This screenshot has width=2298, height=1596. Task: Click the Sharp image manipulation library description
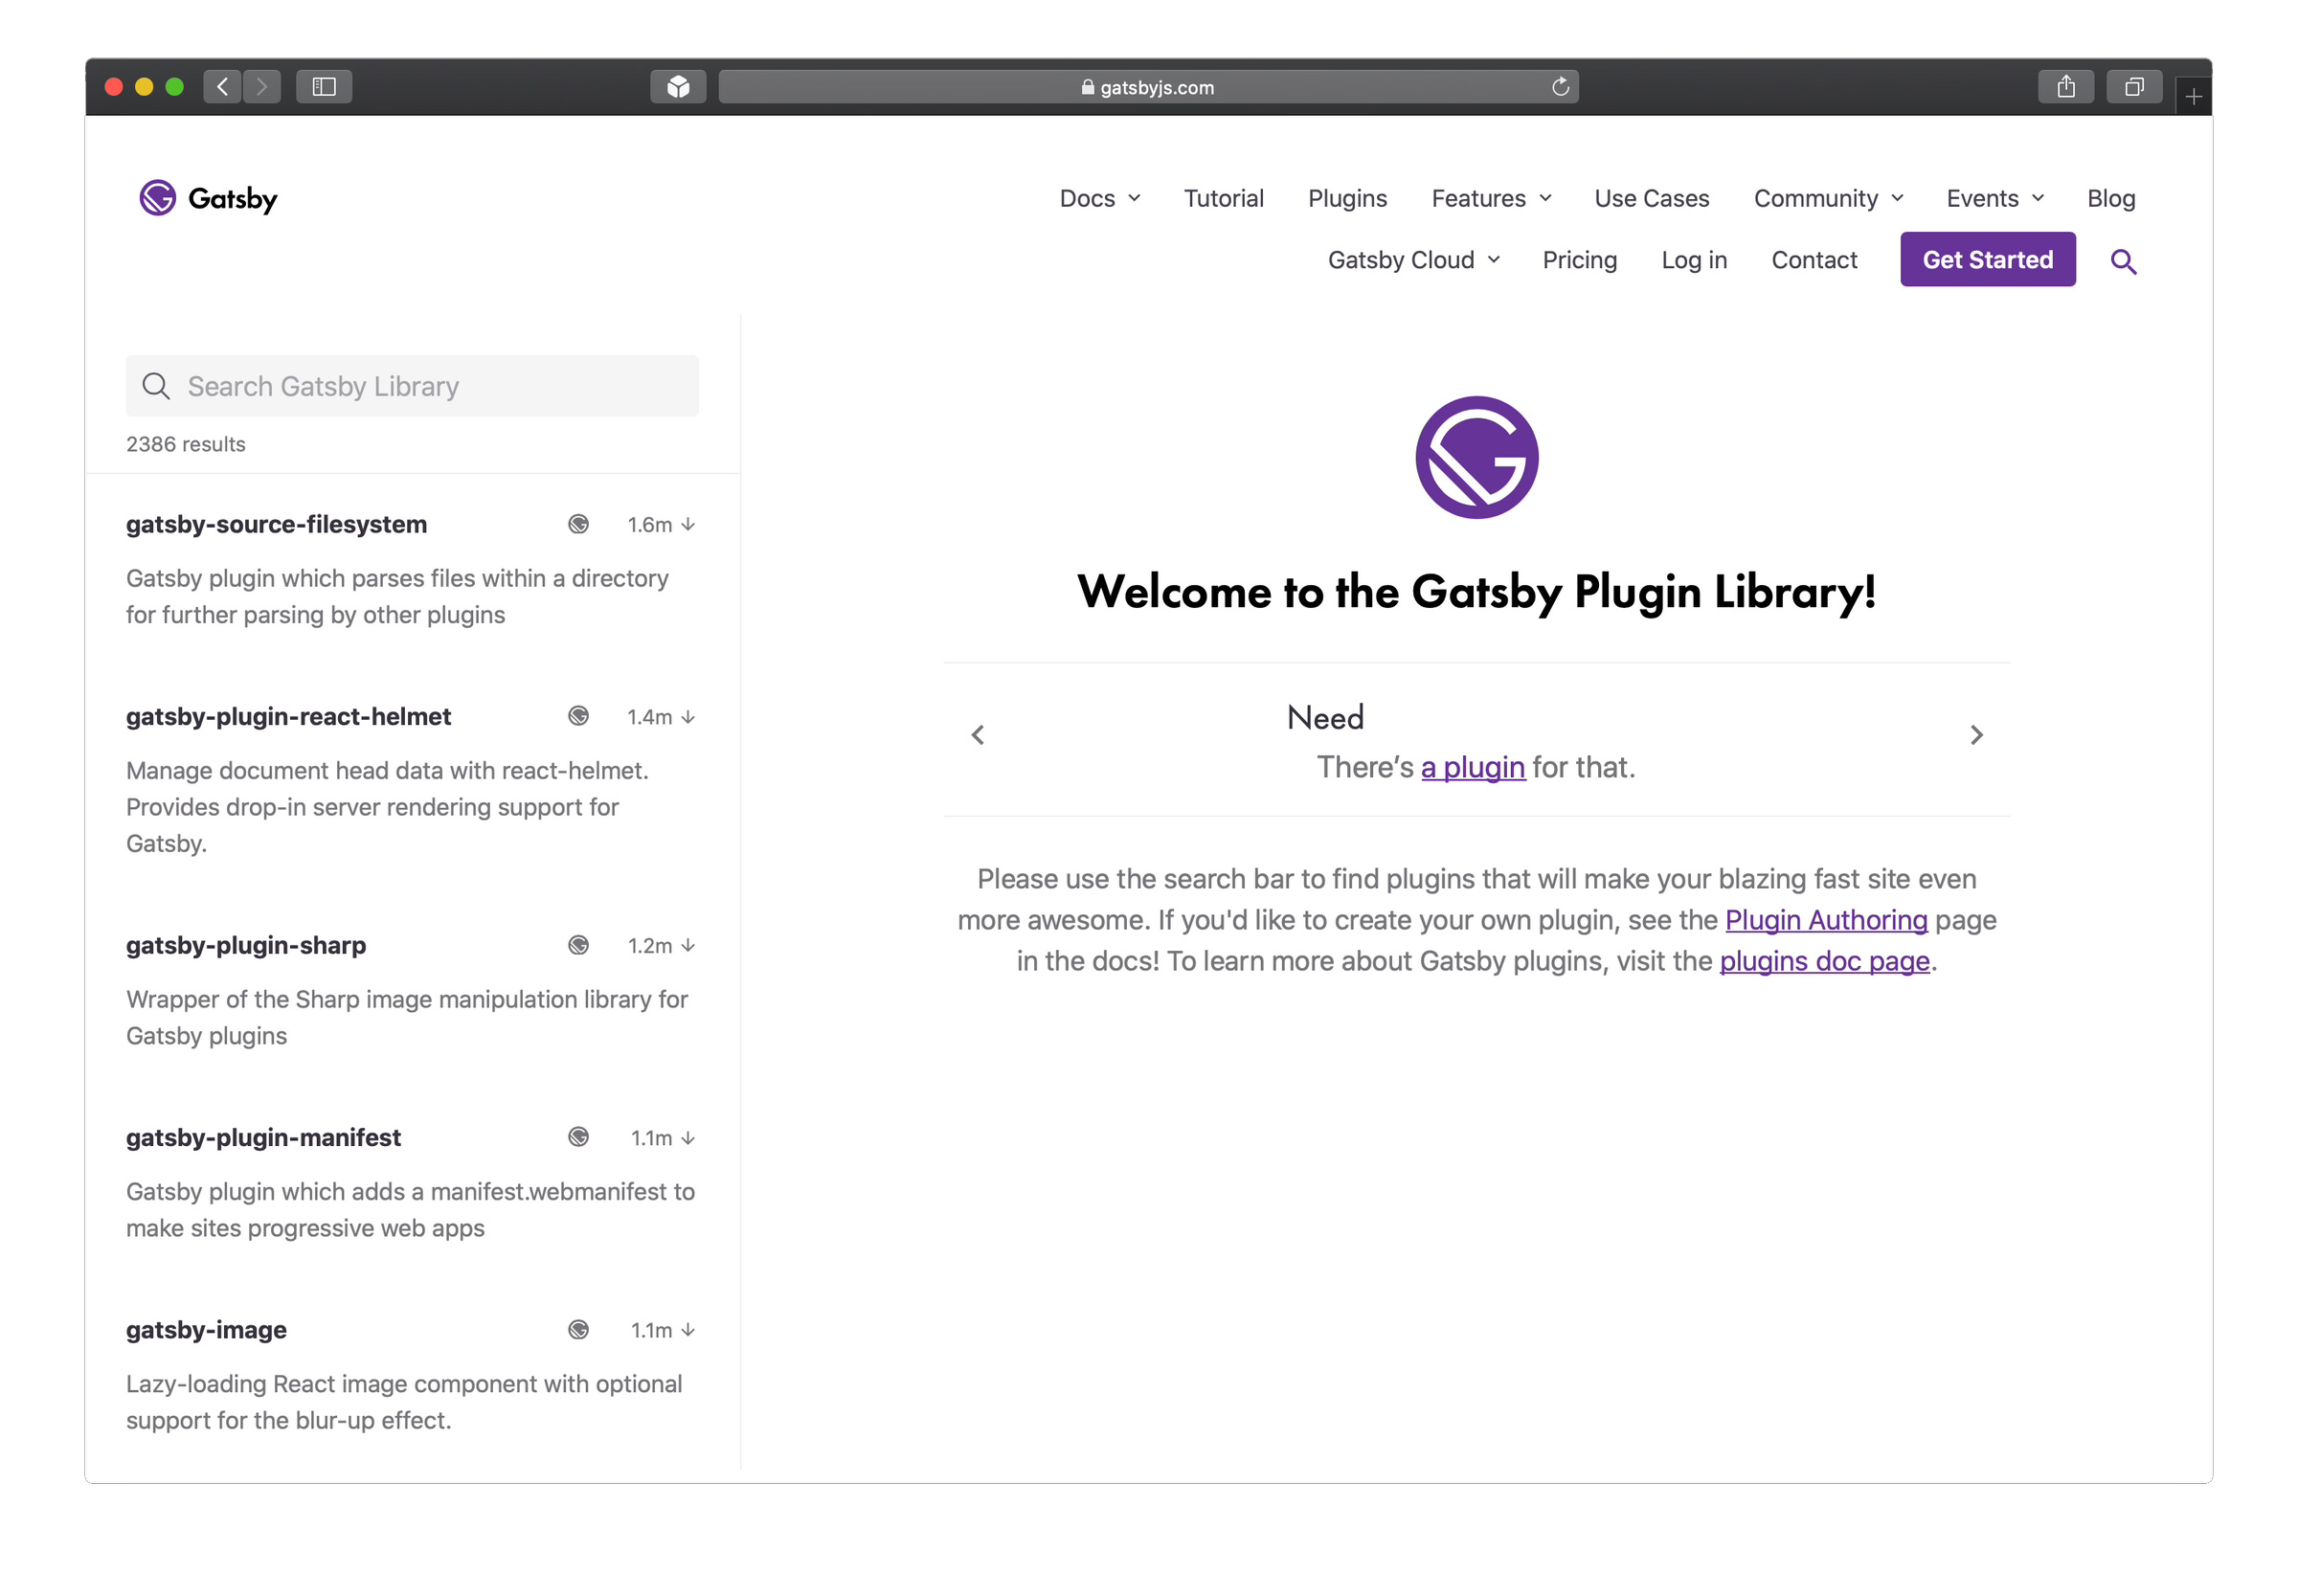407,1017
